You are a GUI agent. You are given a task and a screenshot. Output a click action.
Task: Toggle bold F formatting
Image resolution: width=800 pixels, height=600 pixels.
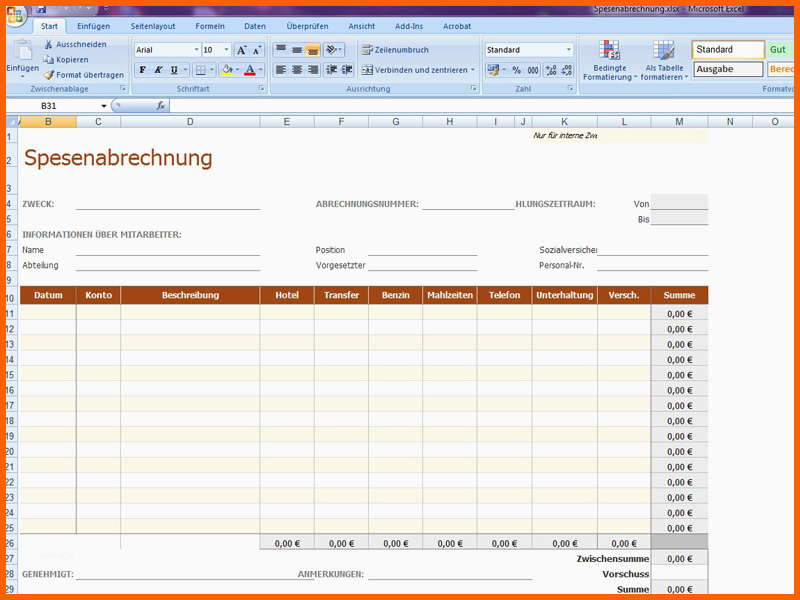click(x=142, y=70)
